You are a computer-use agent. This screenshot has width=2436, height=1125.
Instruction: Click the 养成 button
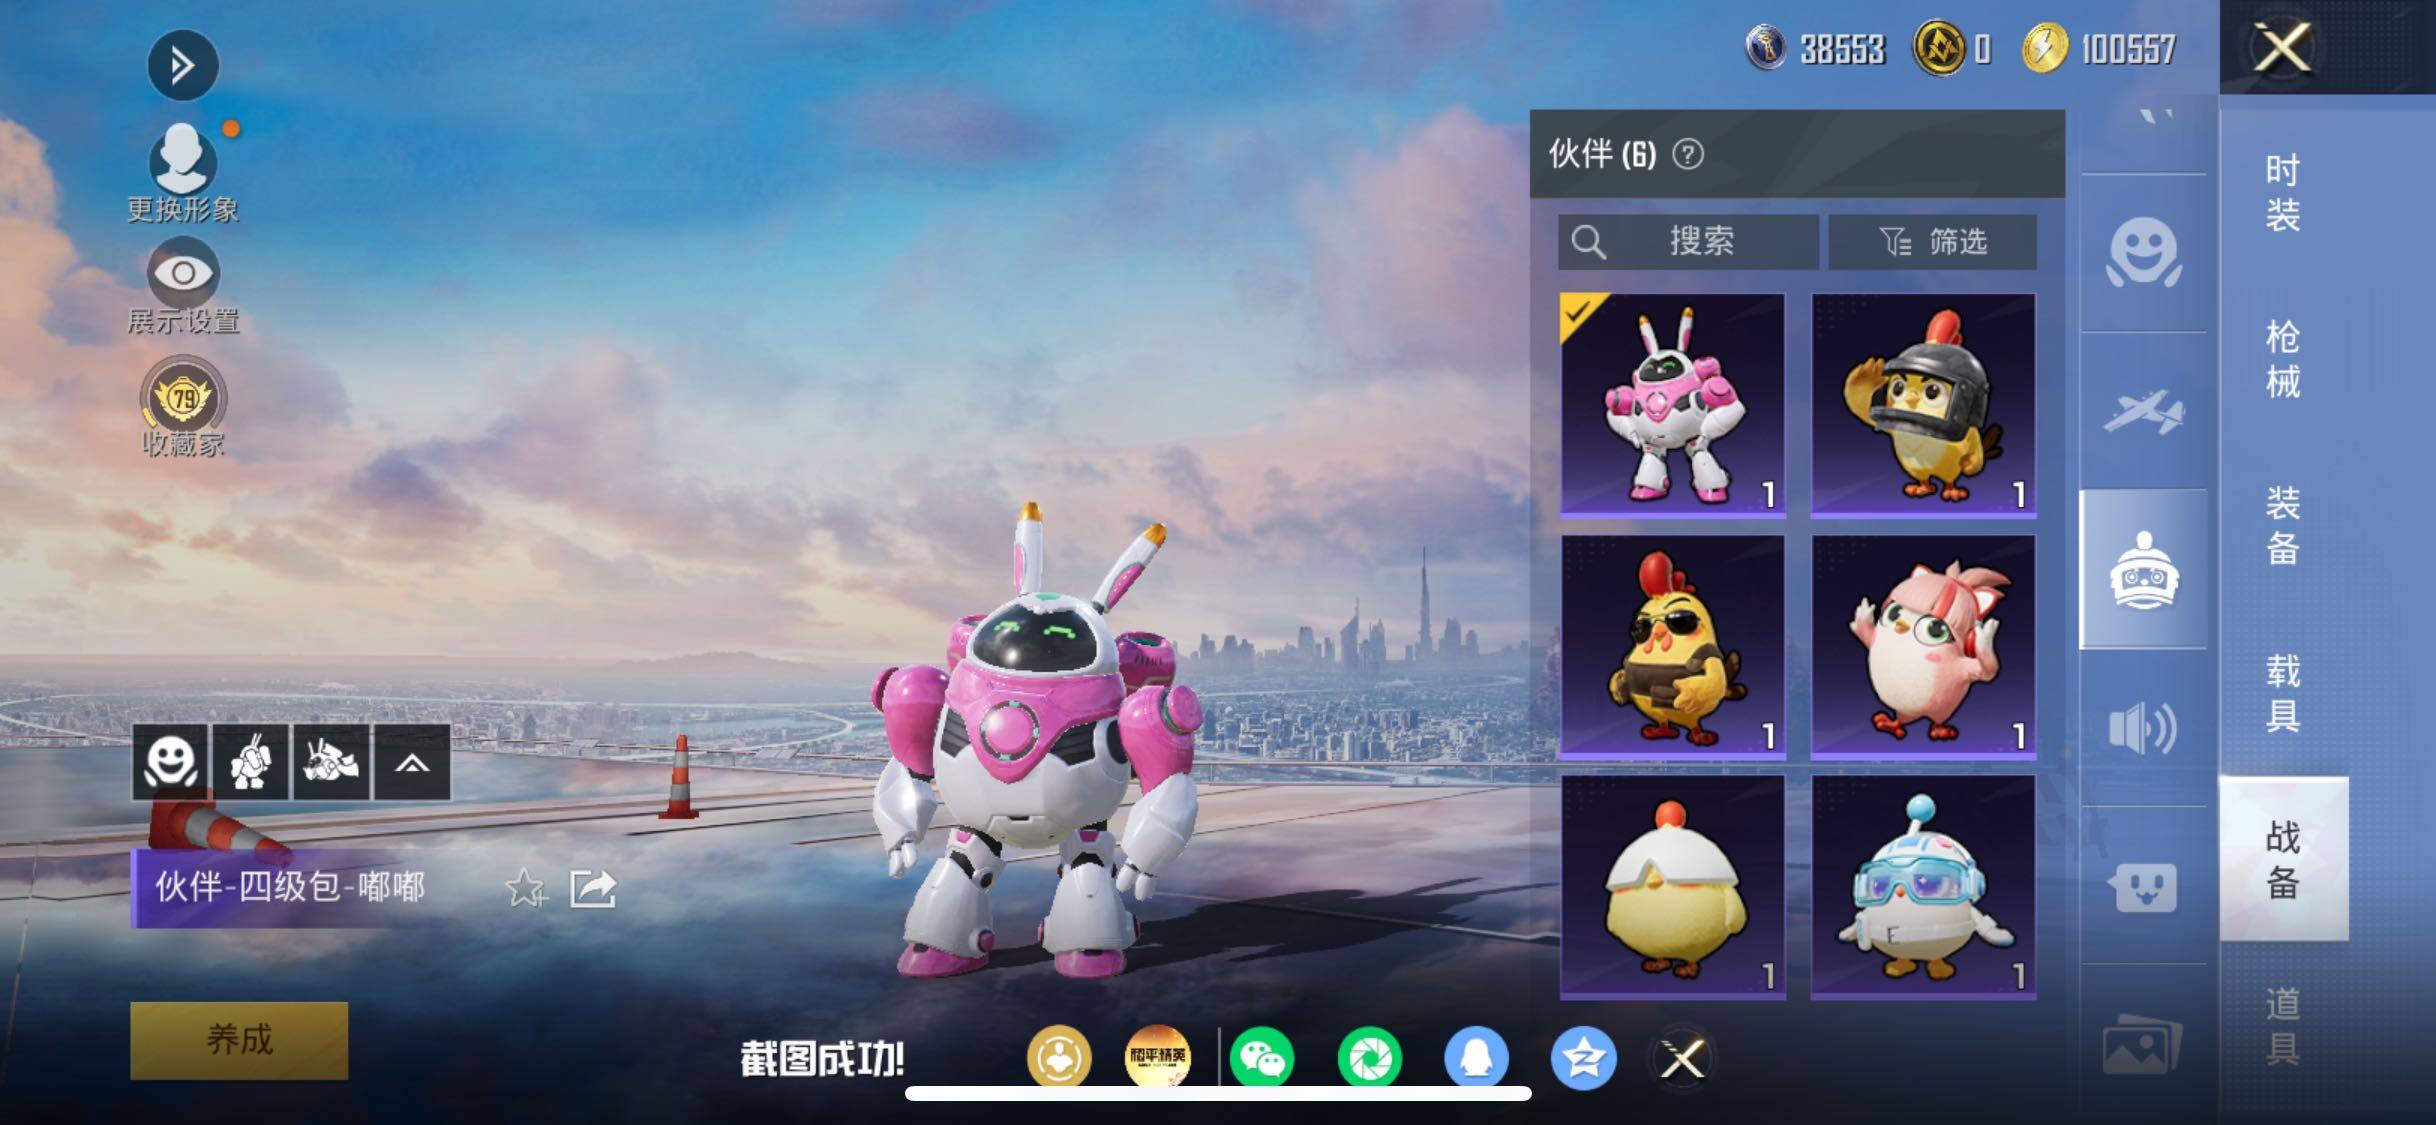pos(239,1040)
